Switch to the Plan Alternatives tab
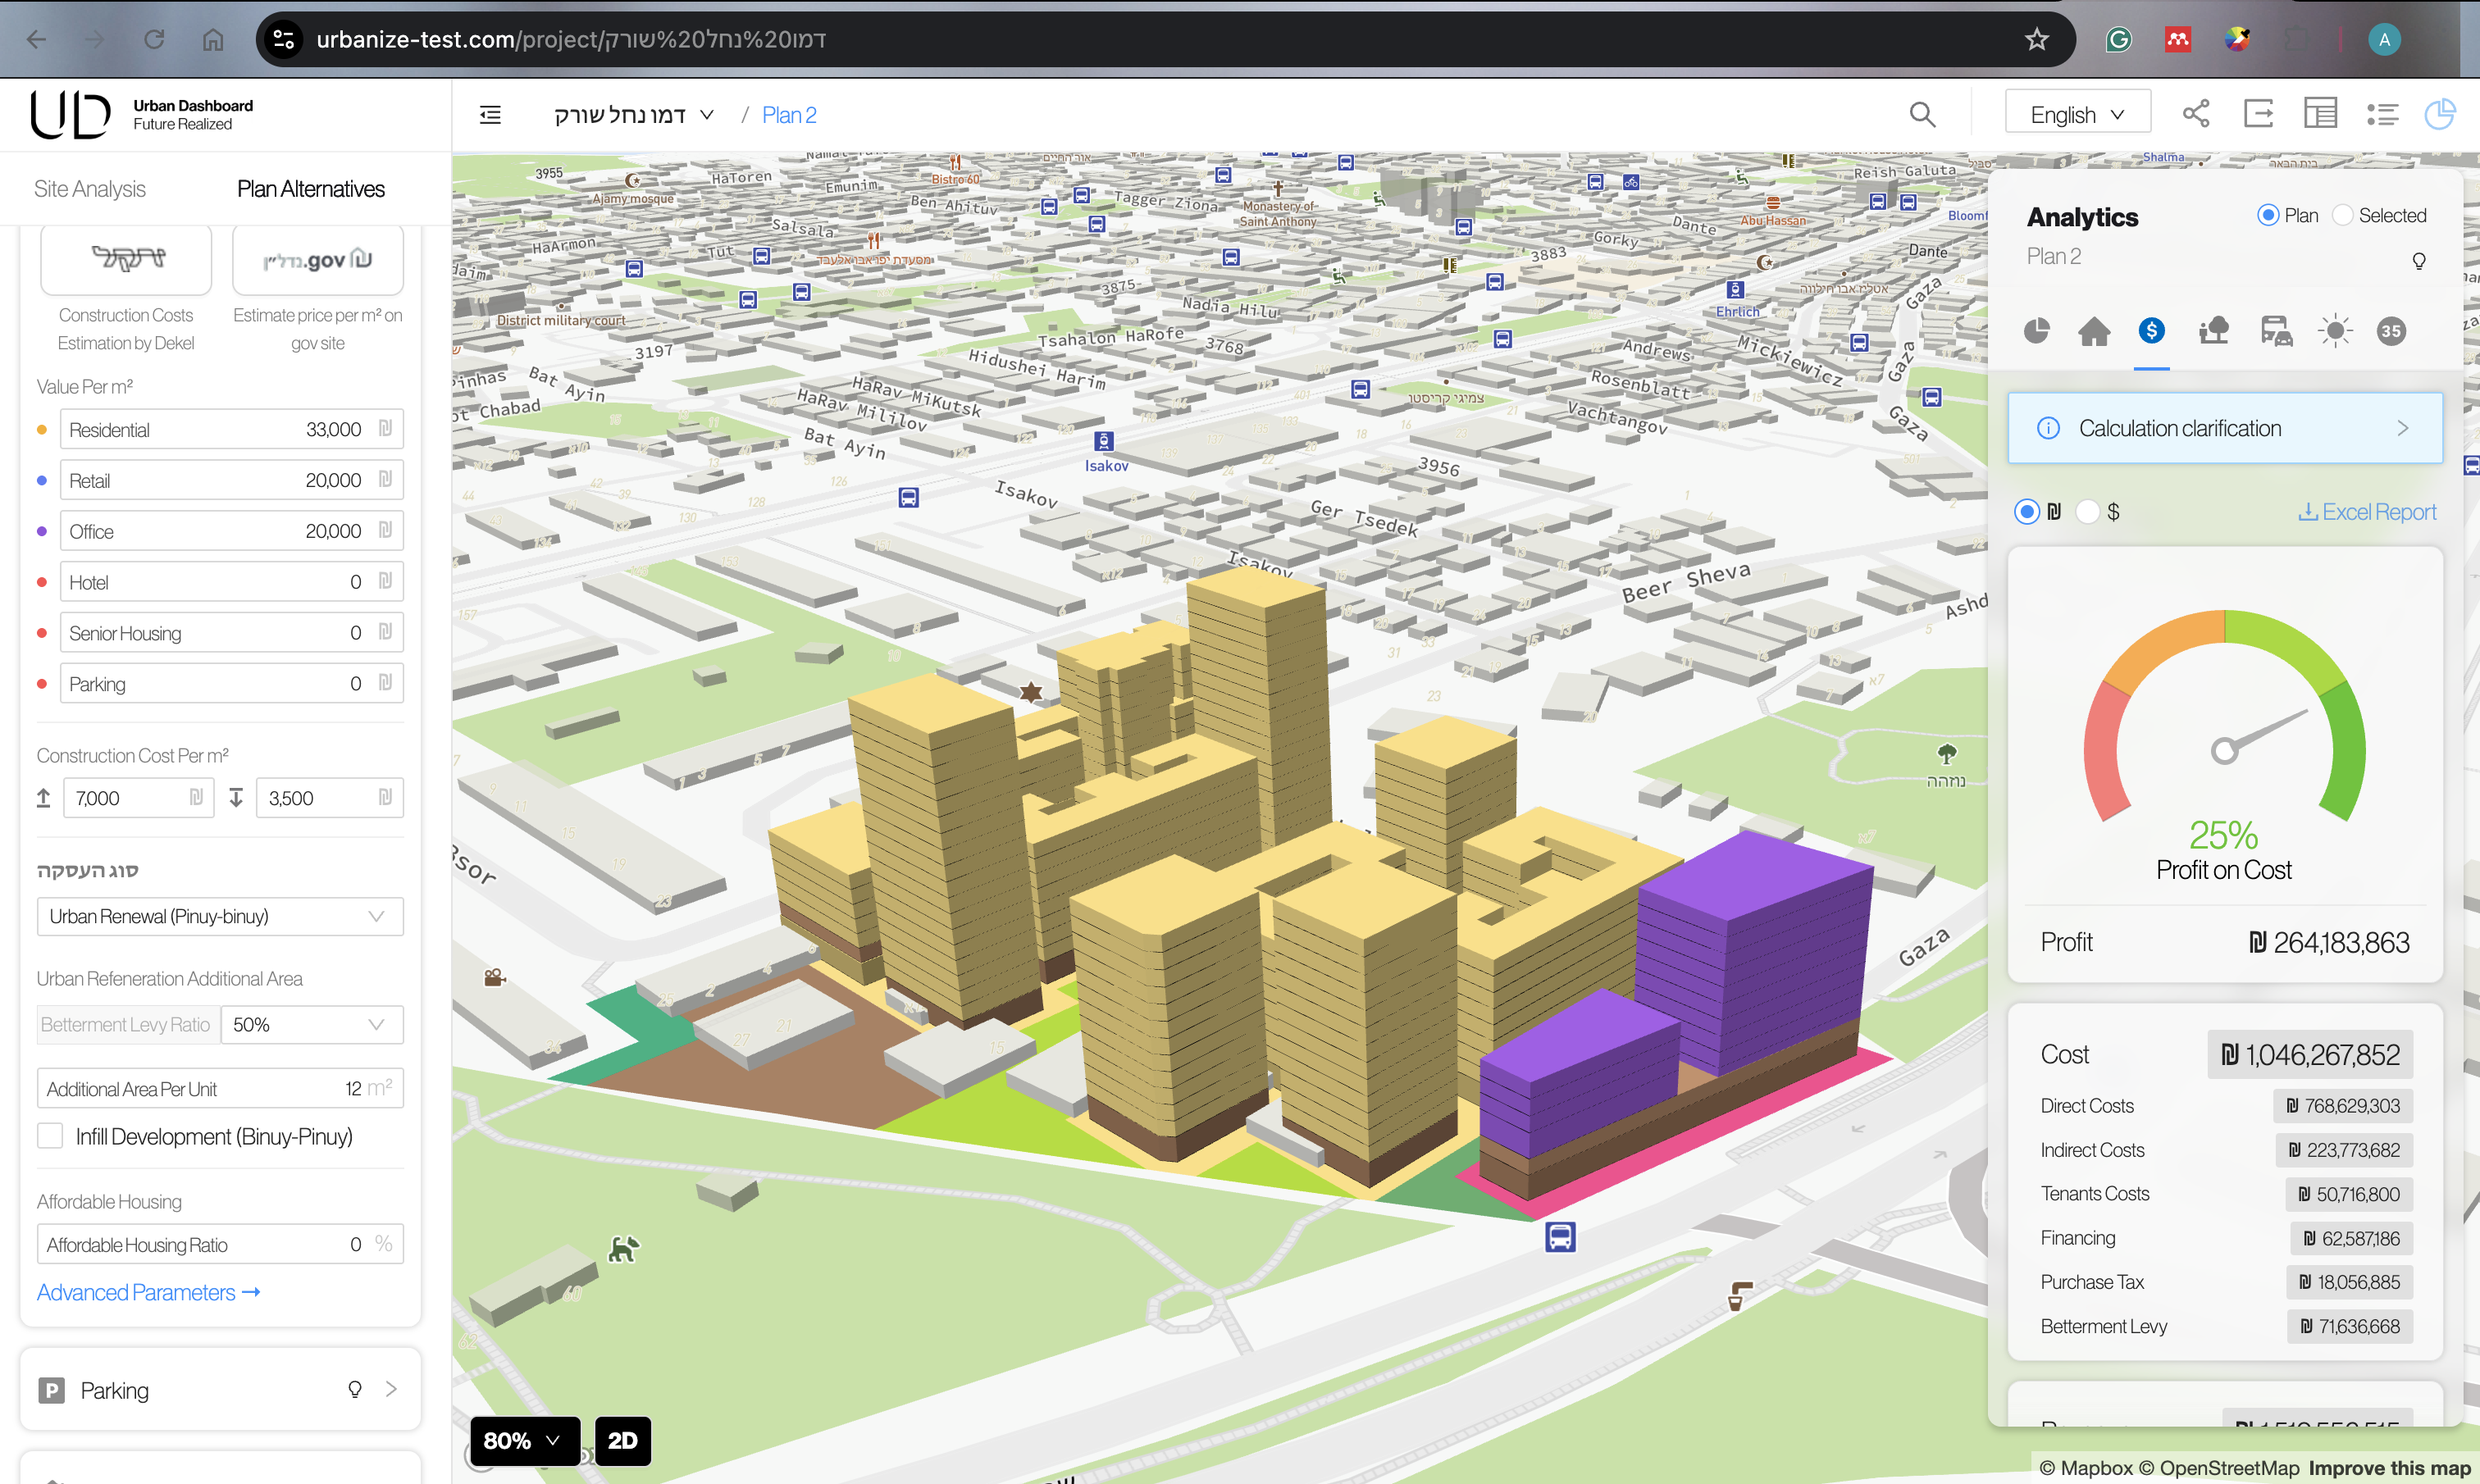The image size is (2480, 1484). (x=311, y=189)
